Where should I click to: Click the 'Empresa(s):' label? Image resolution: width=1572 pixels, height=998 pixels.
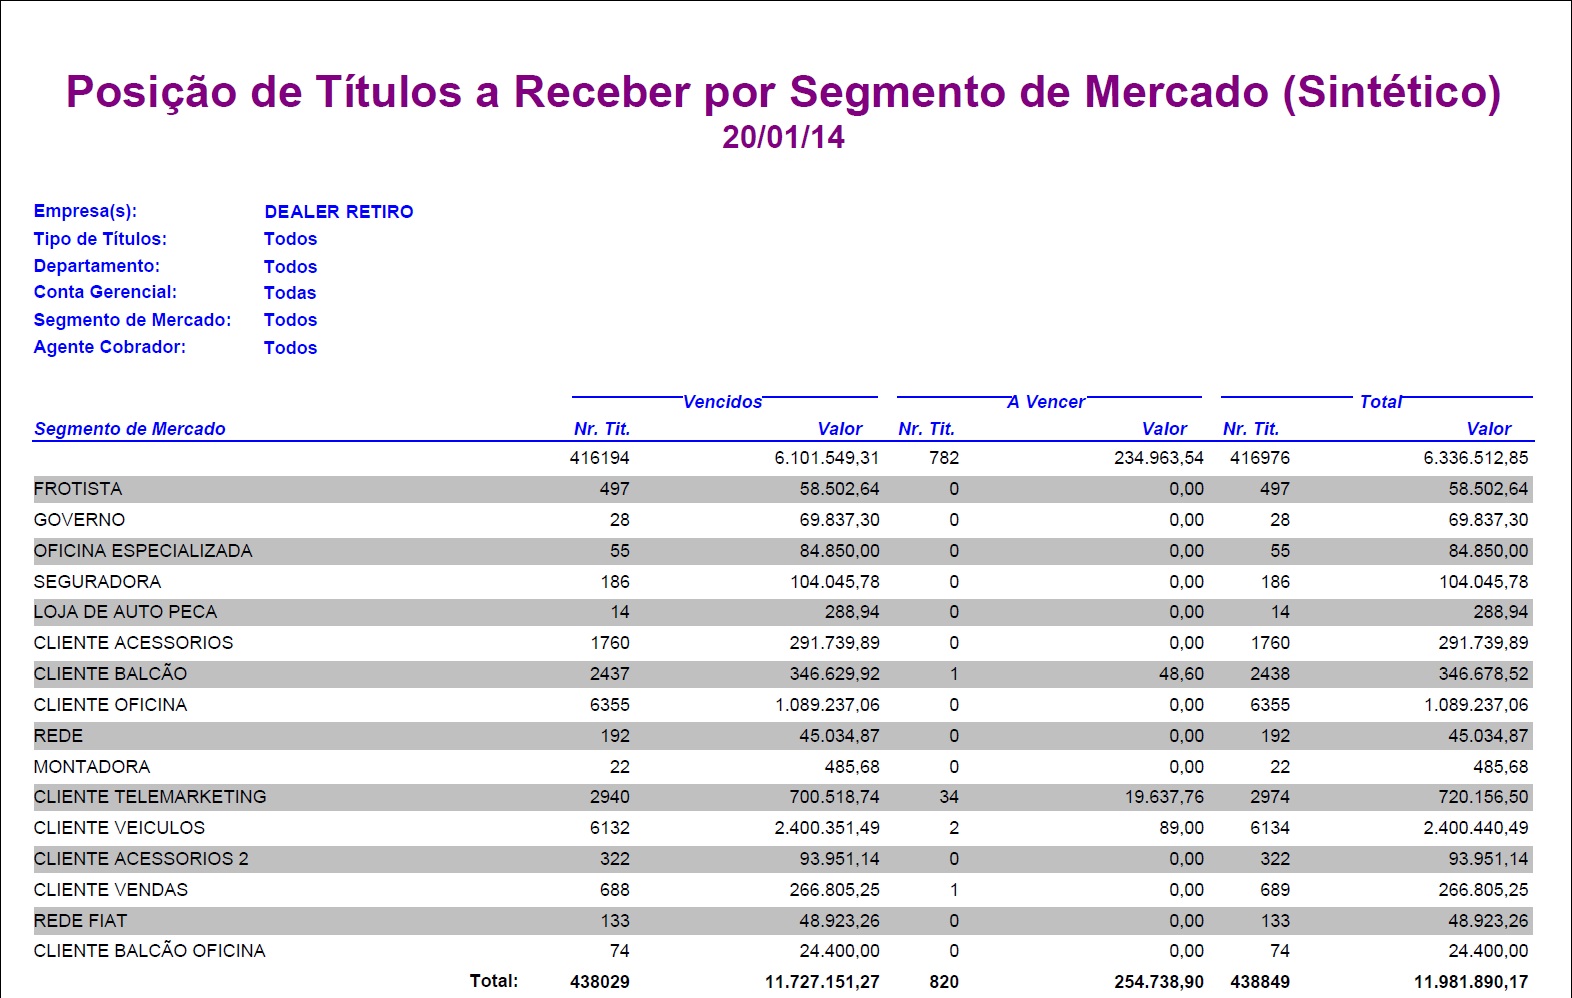85,211
